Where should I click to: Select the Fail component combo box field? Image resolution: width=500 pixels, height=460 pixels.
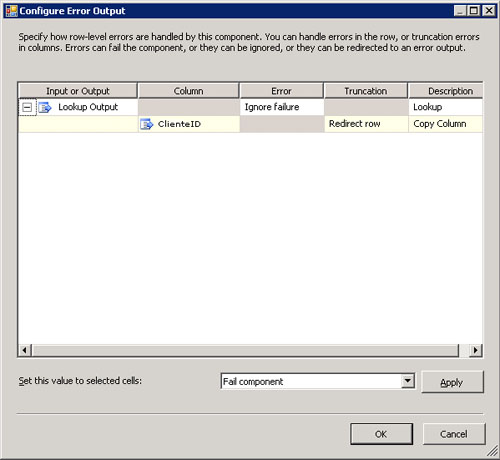point(317,381)
